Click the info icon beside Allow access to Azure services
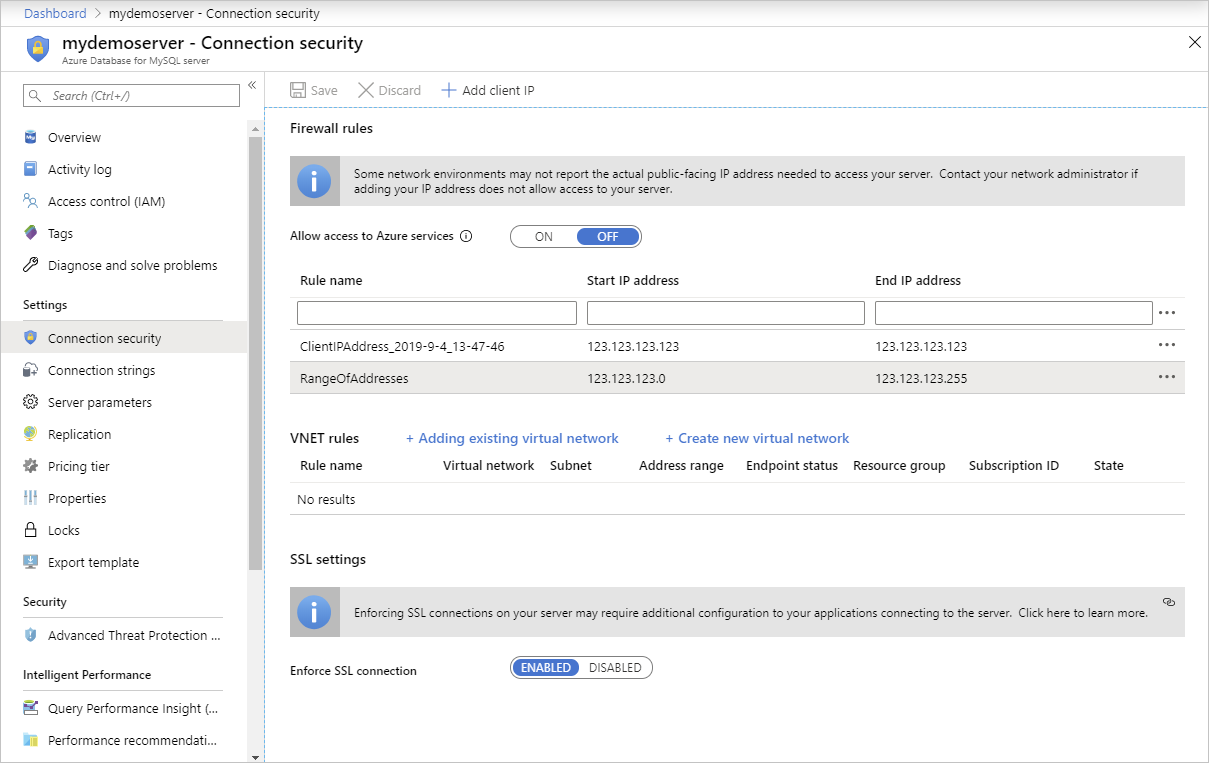This screenshot has height=763, width=1209. click(x=465, y=237)
